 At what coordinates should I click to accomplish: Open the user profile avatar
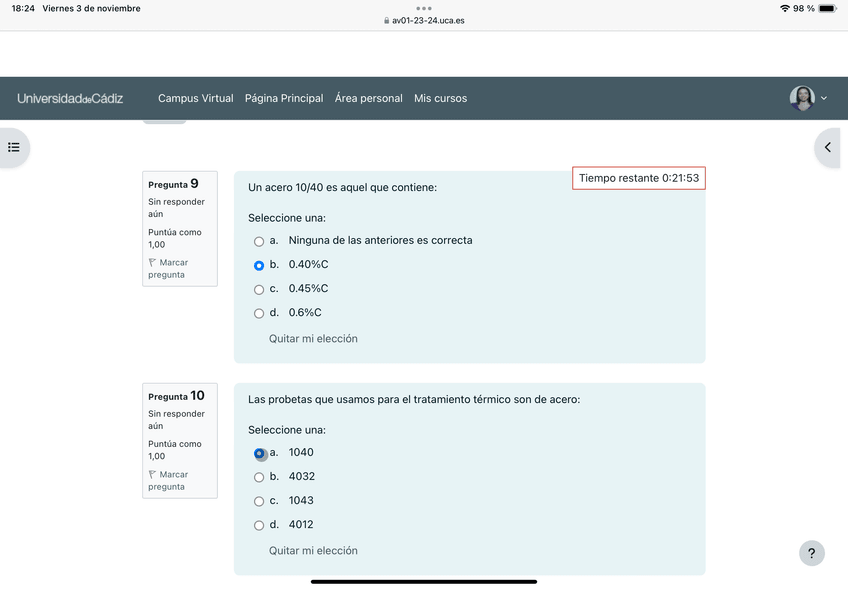[802, 98]
